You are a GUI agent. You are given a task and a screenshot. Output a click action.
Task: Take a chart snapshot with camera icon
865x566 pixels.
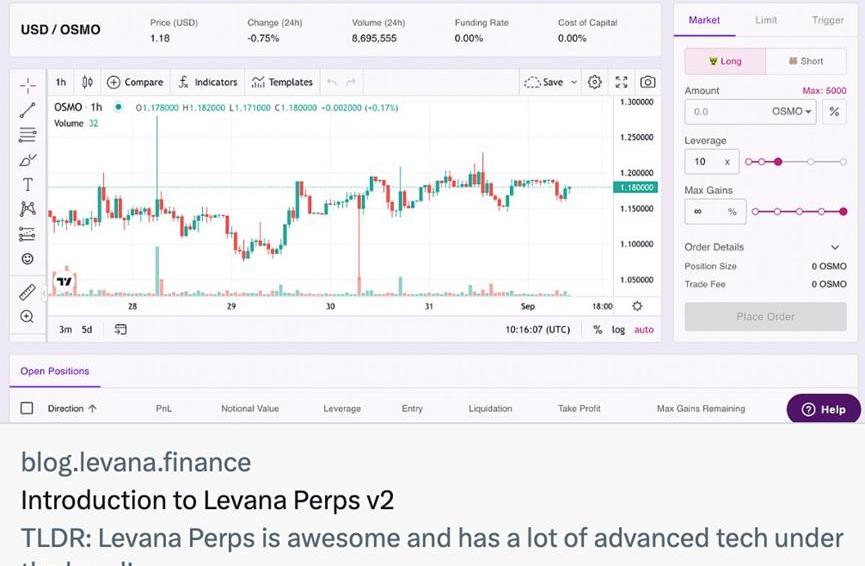pyautogui.click(x=648, y=82)
